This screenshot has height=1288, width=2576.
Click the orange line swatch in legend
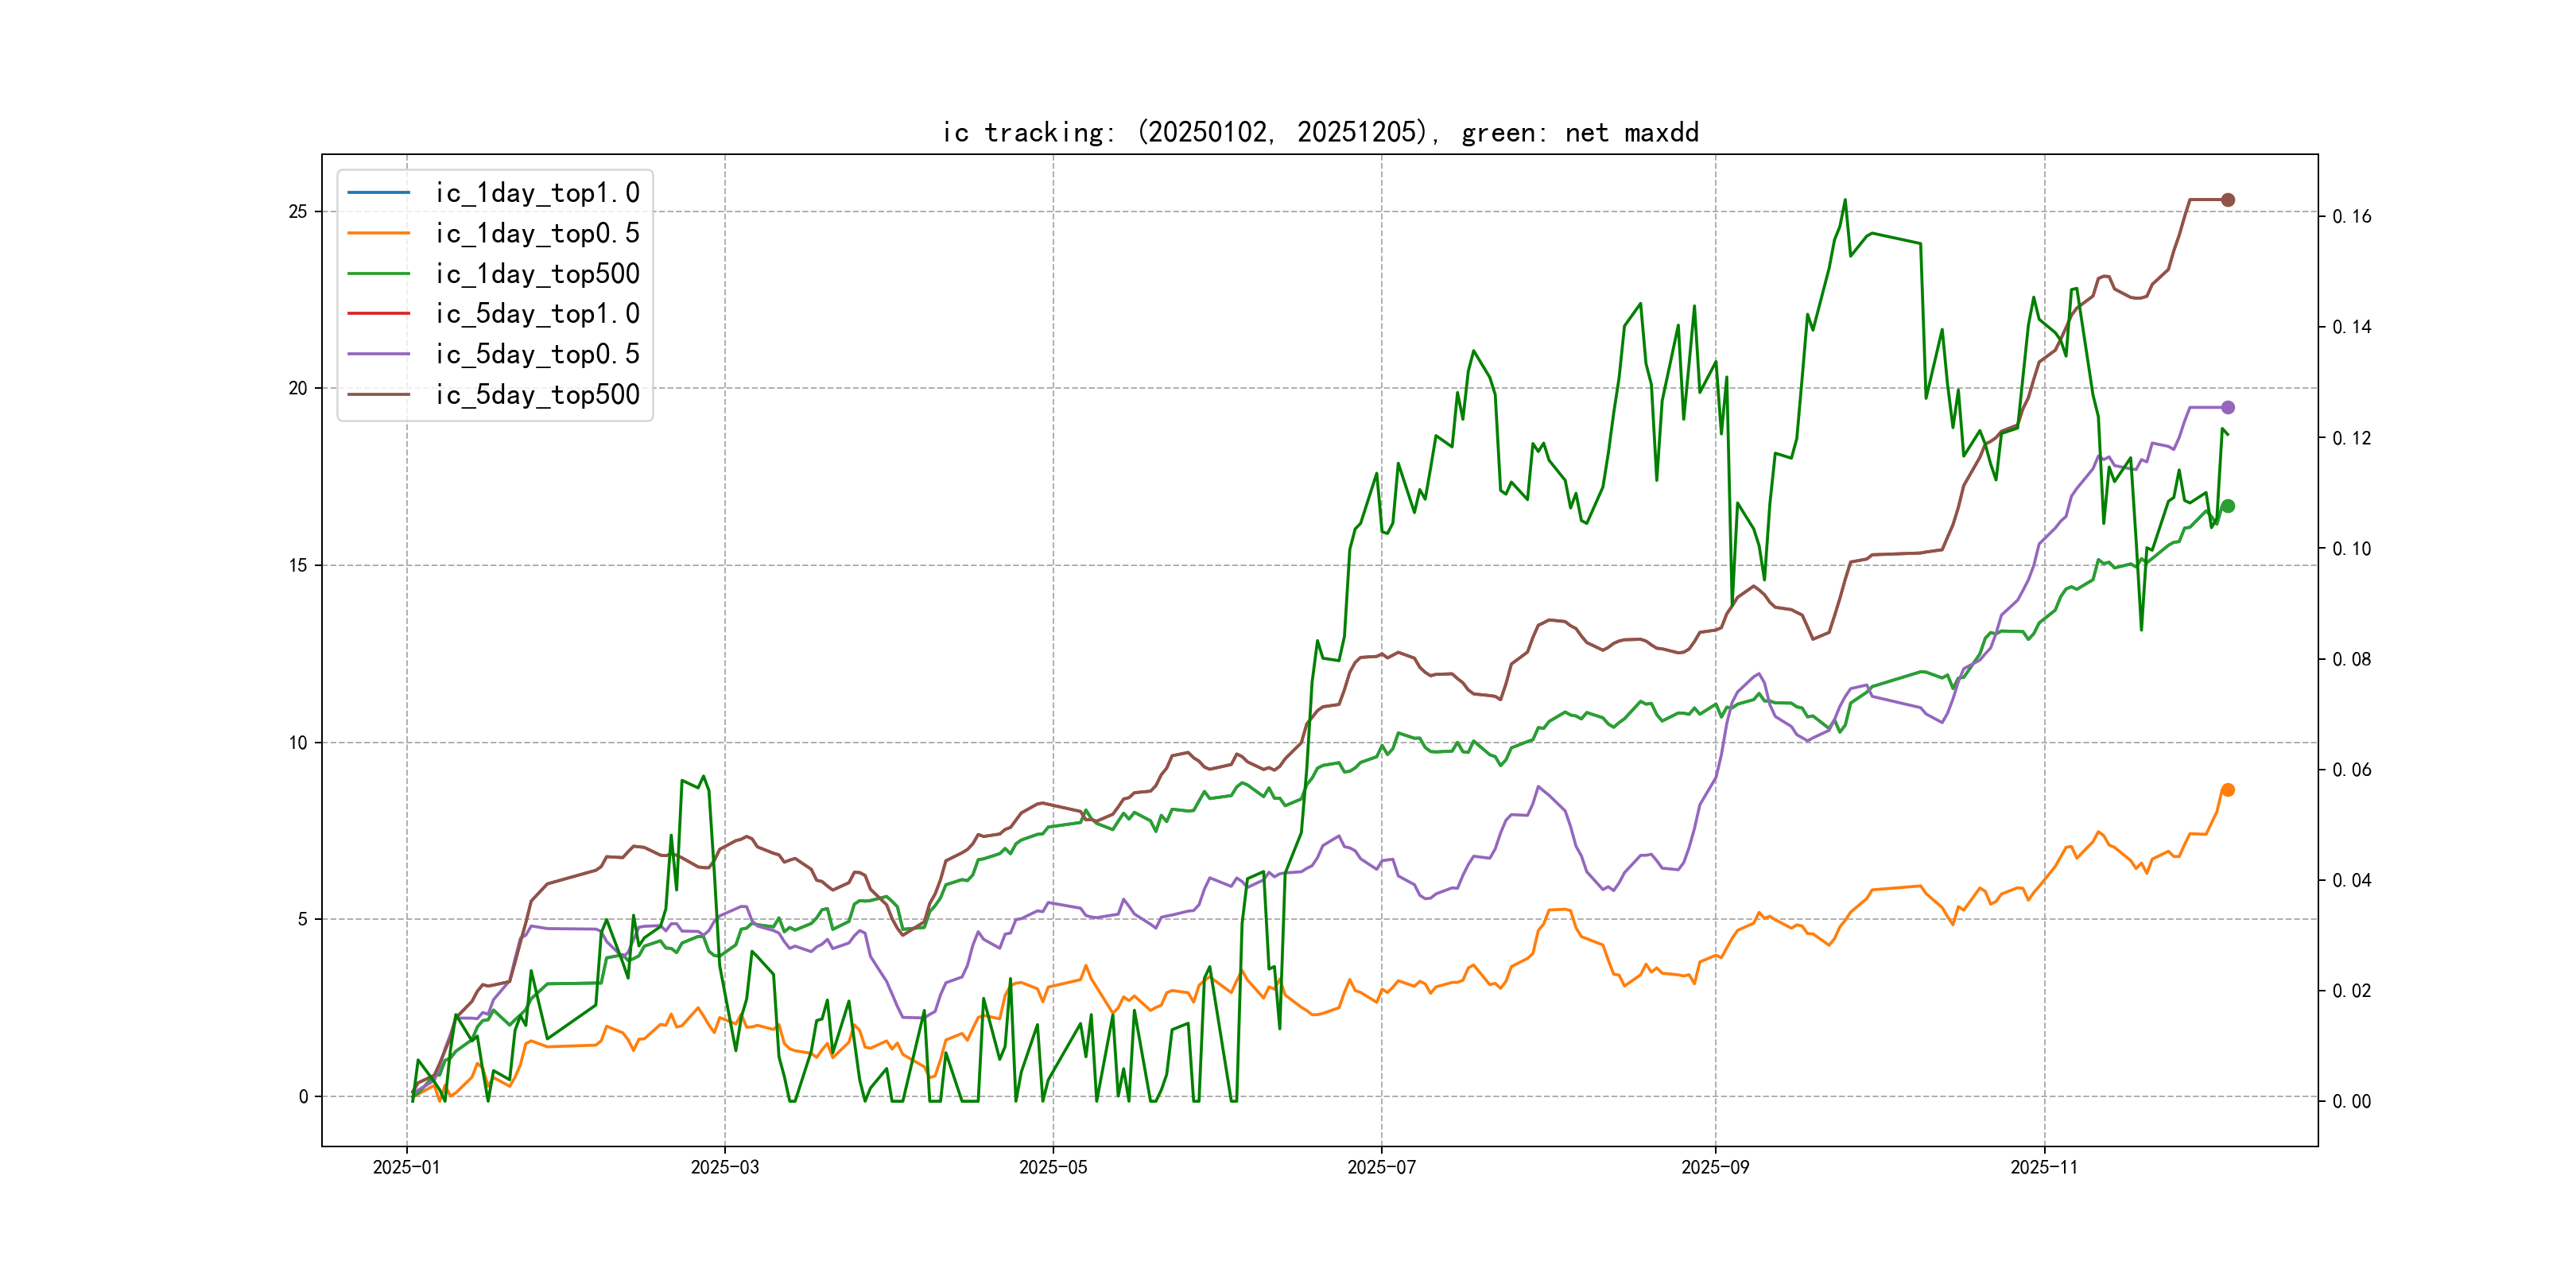(x=378, y=233)
